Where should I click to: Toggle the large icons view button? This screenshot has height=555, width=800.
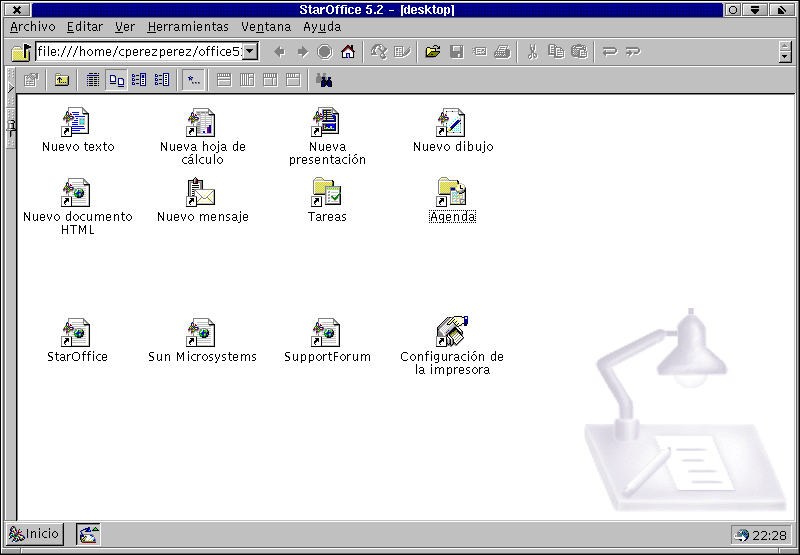click(x=116, y=80)
